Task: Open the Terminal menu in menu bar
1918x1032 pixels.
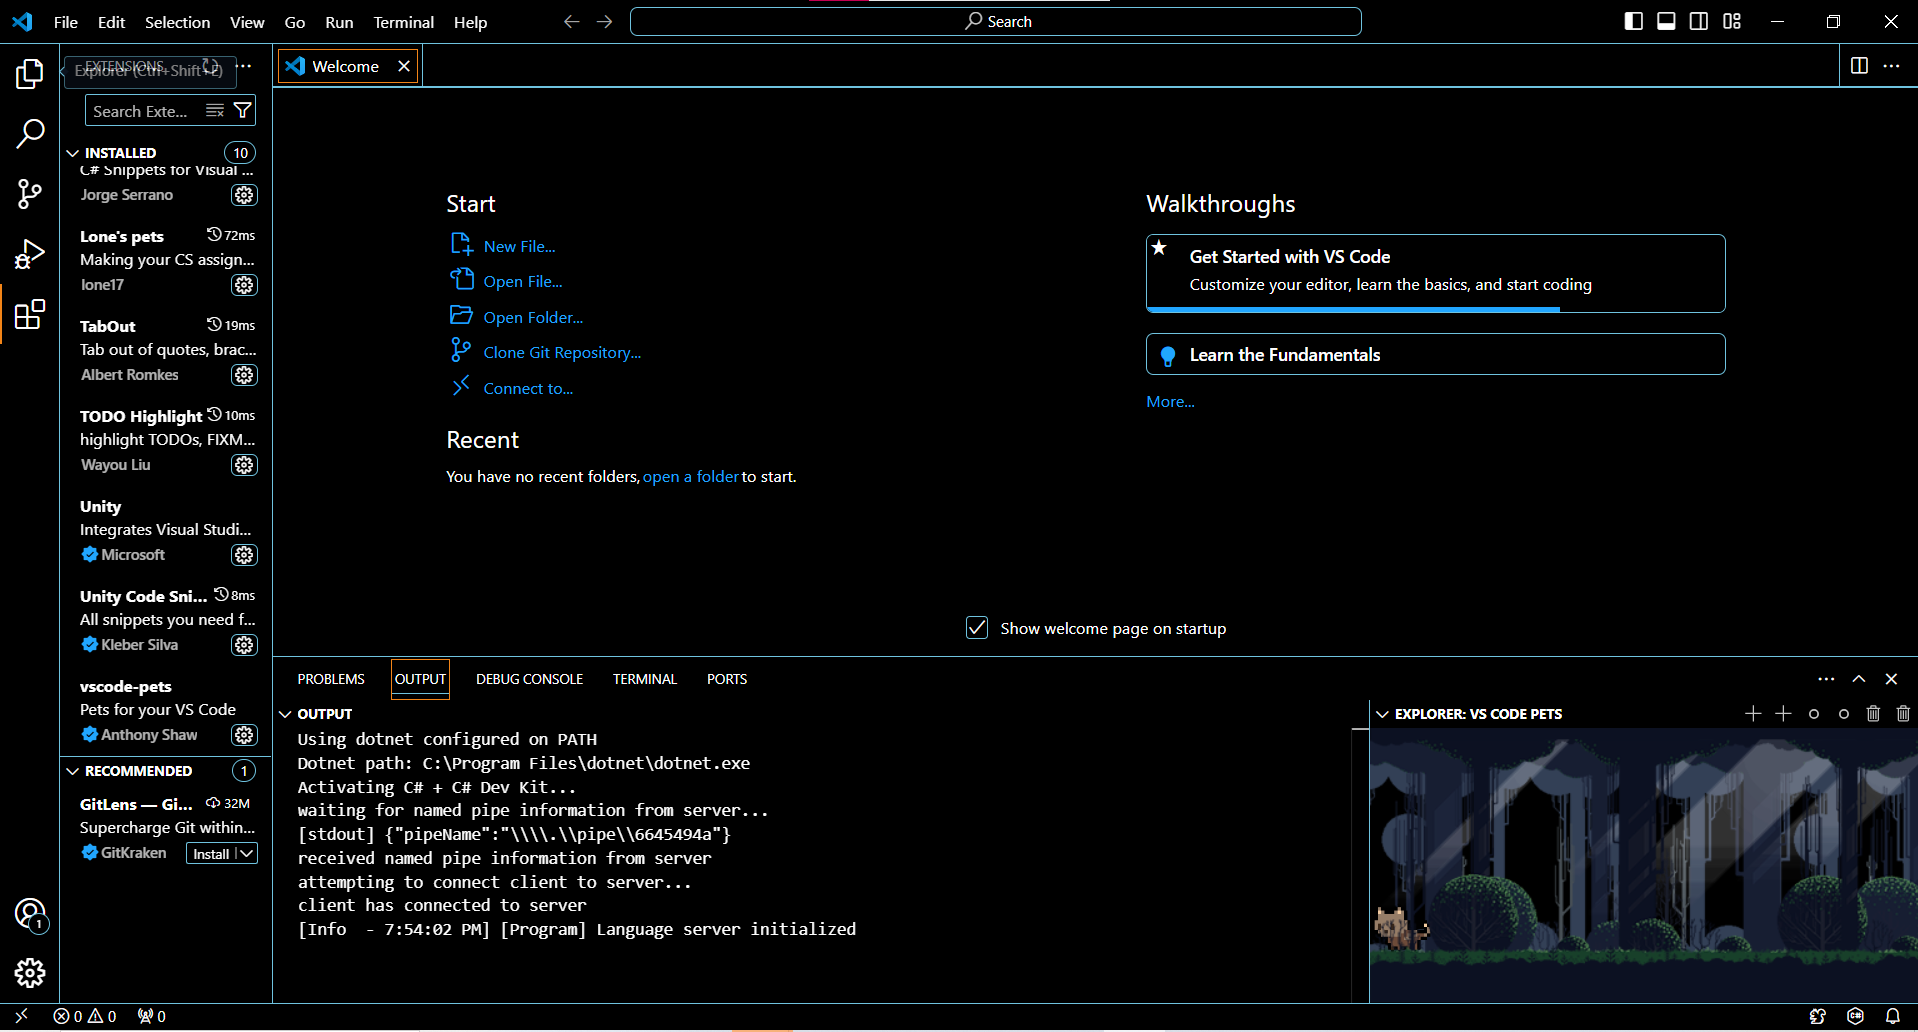Action: (403, 22)
